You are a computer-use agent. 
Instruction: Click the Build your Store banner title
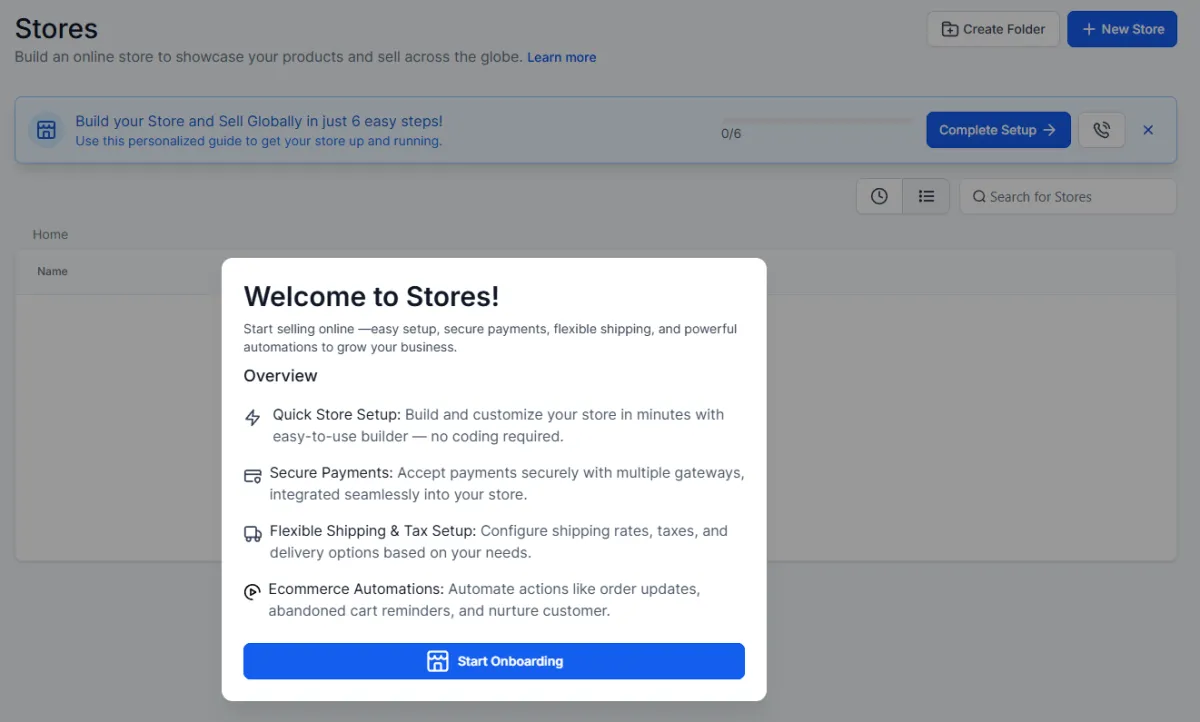pos(259,121)
